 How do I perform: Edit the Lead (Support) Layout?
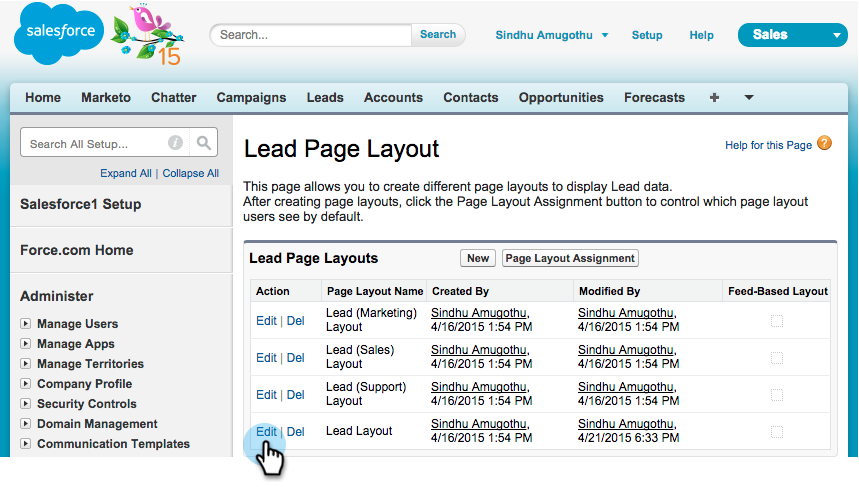(266, 394)
